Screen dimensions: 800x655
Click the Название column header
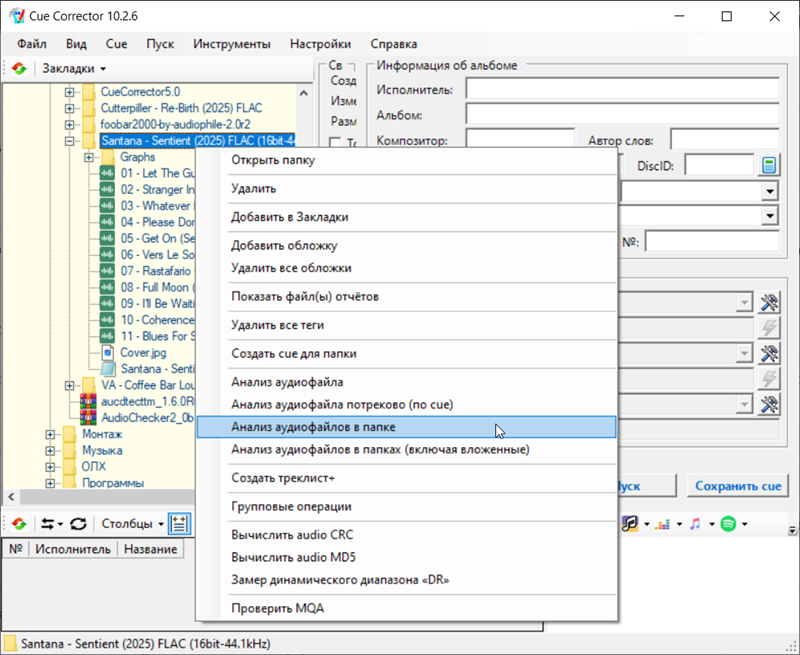coord(151,549)
